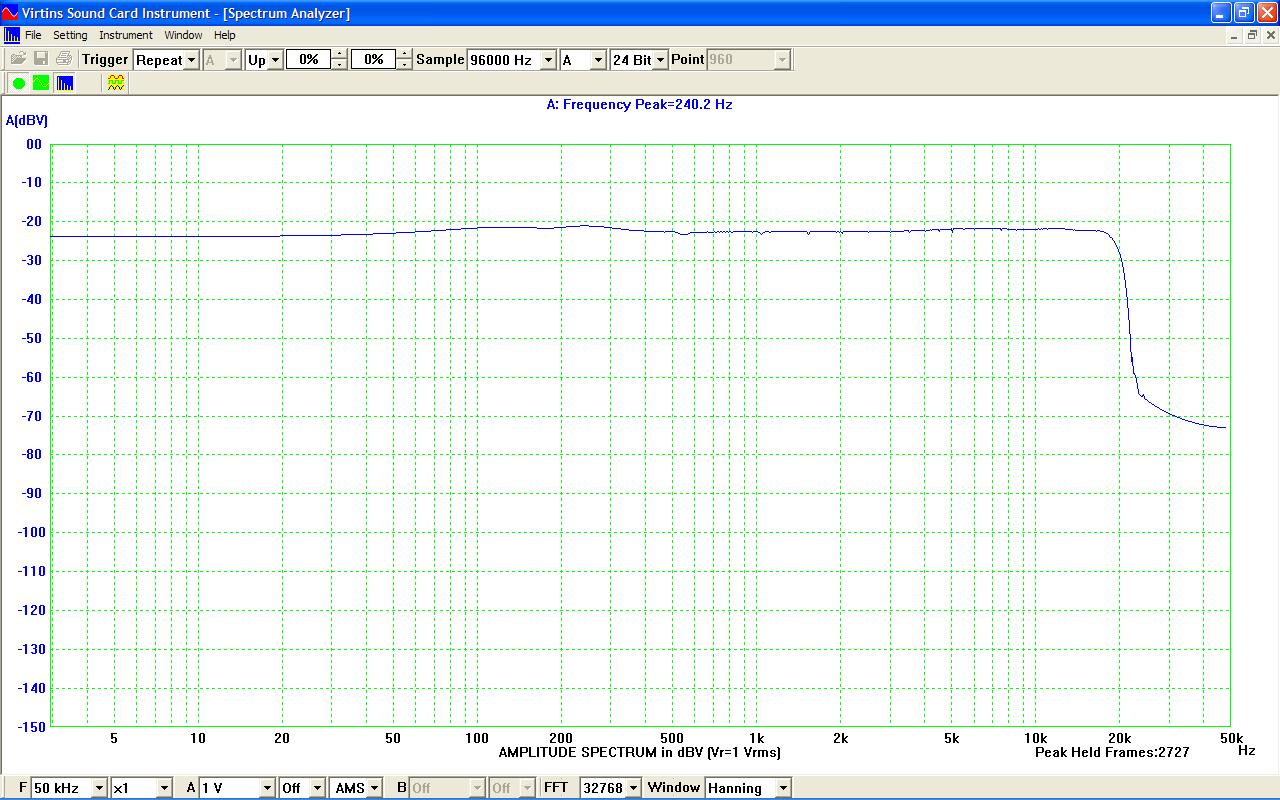Click the 20k frequency axis label
The width and height of the screenshot is (1280, 800).
(x=1119, y=738)
